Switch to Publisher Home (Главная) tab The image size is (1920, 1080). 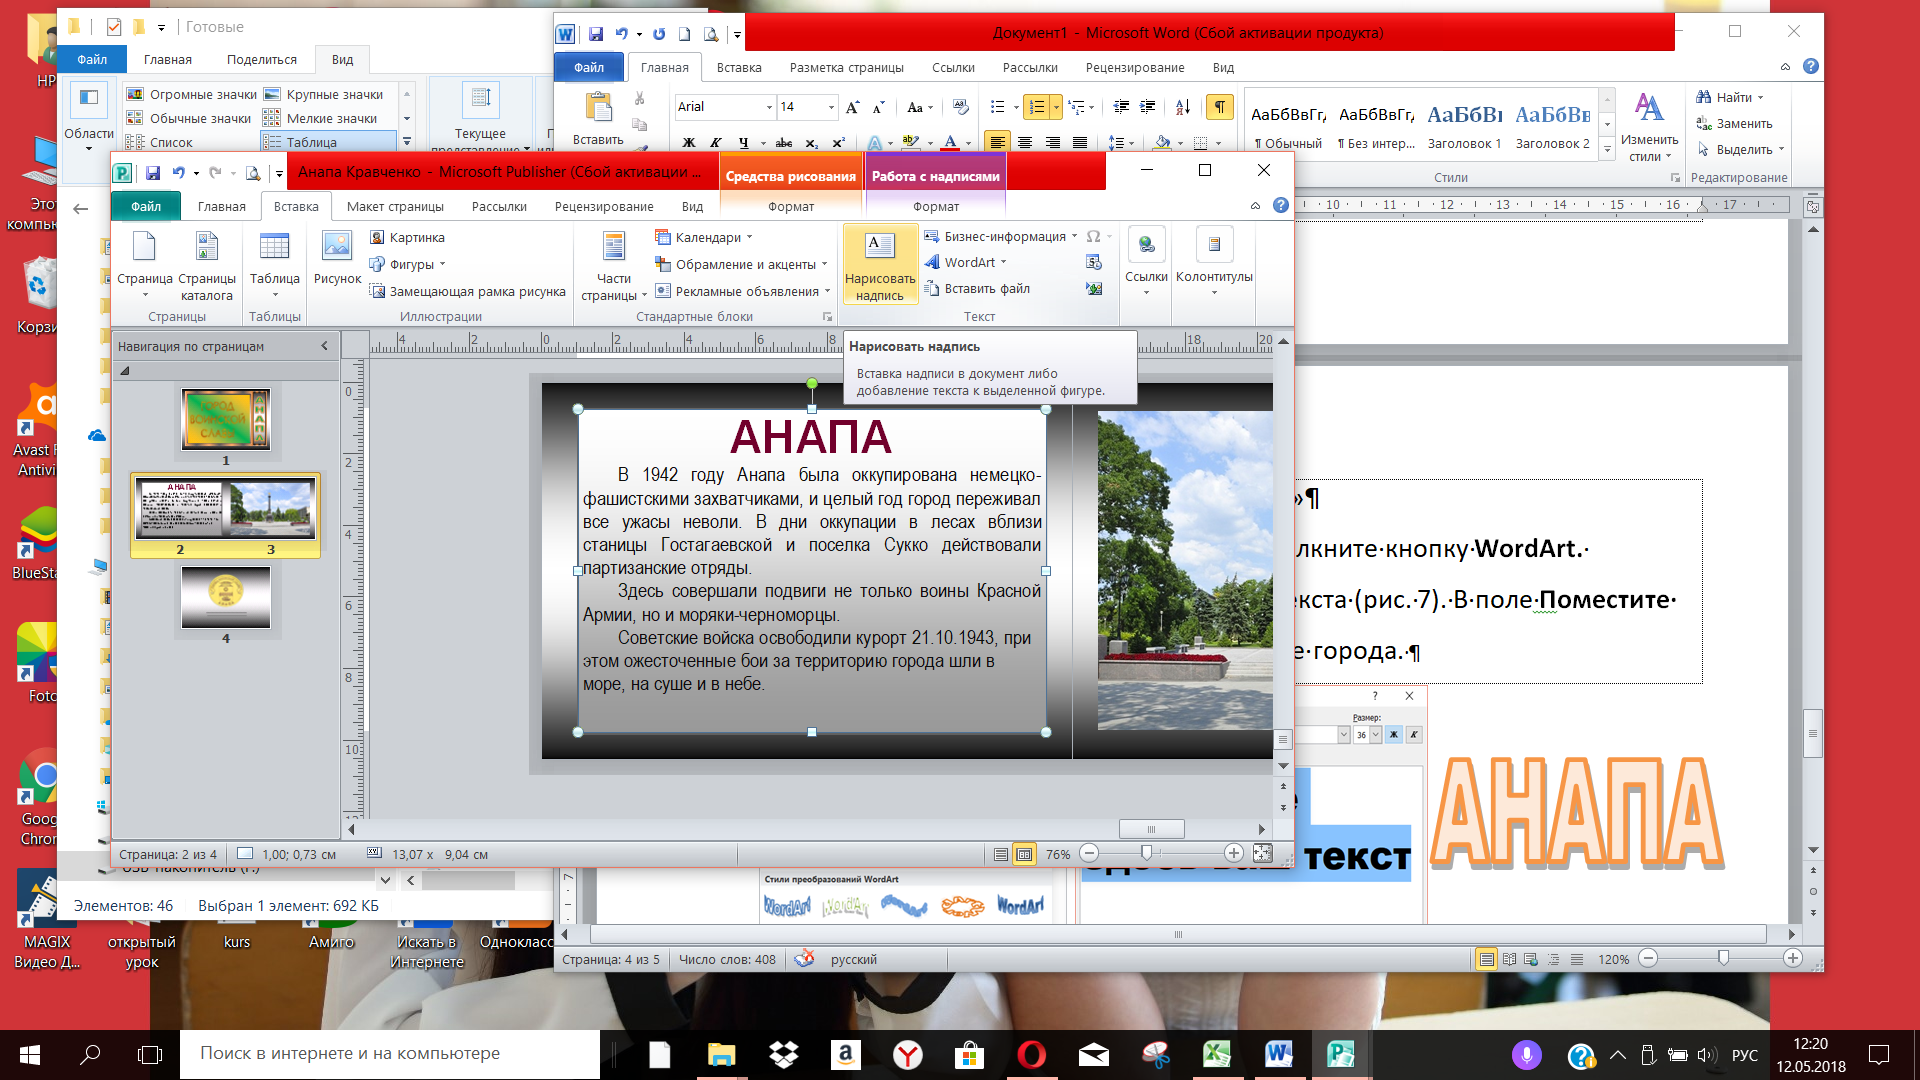click(x=221, y=206)
